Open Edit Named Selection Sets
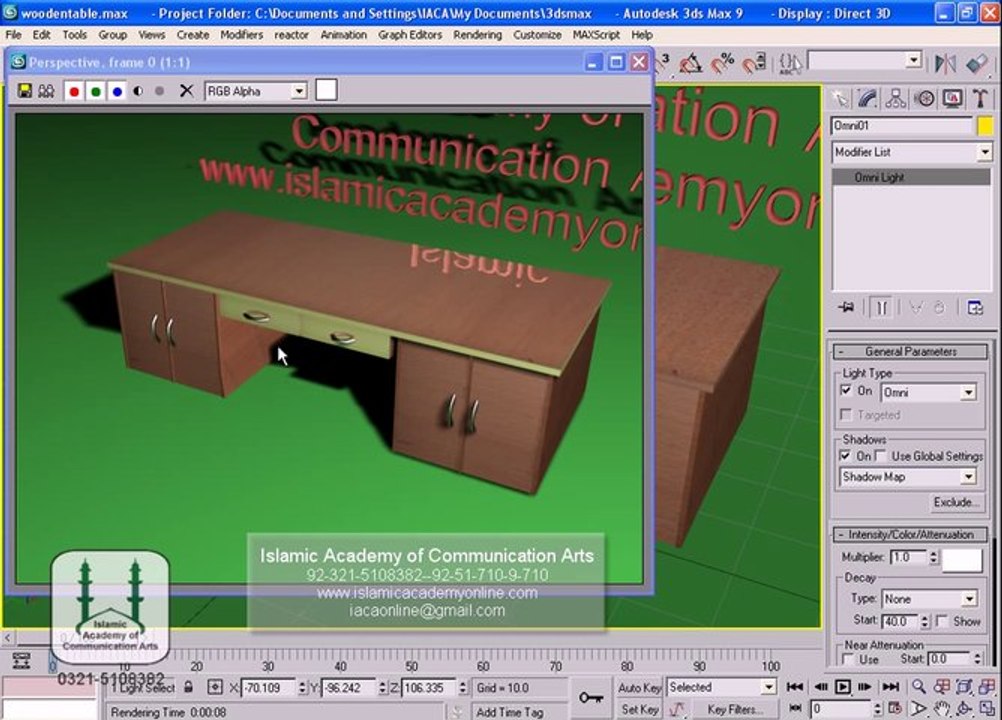 pos(790,63)
